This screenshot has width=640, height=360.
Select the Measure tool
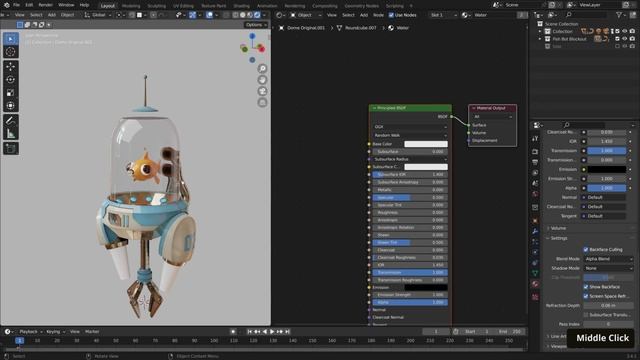(x=11, y=133)
